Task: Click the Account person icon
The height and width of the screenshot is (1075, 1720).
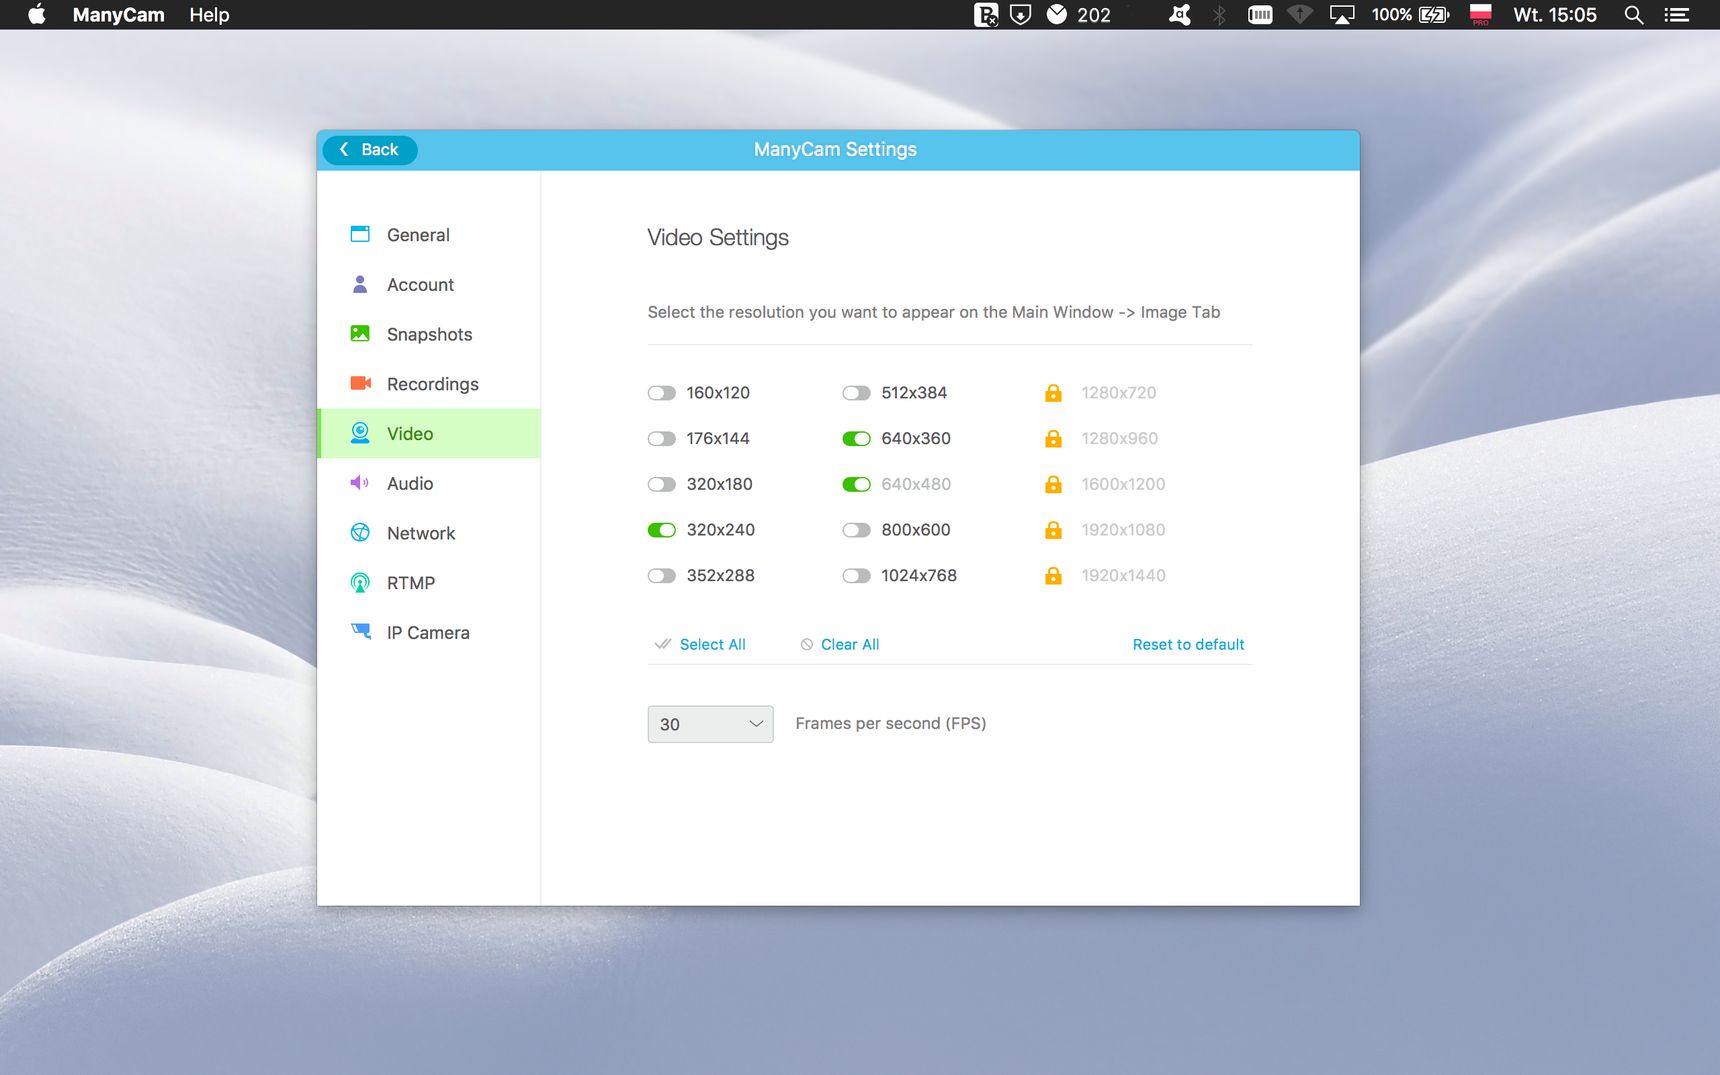Action: 360,284
